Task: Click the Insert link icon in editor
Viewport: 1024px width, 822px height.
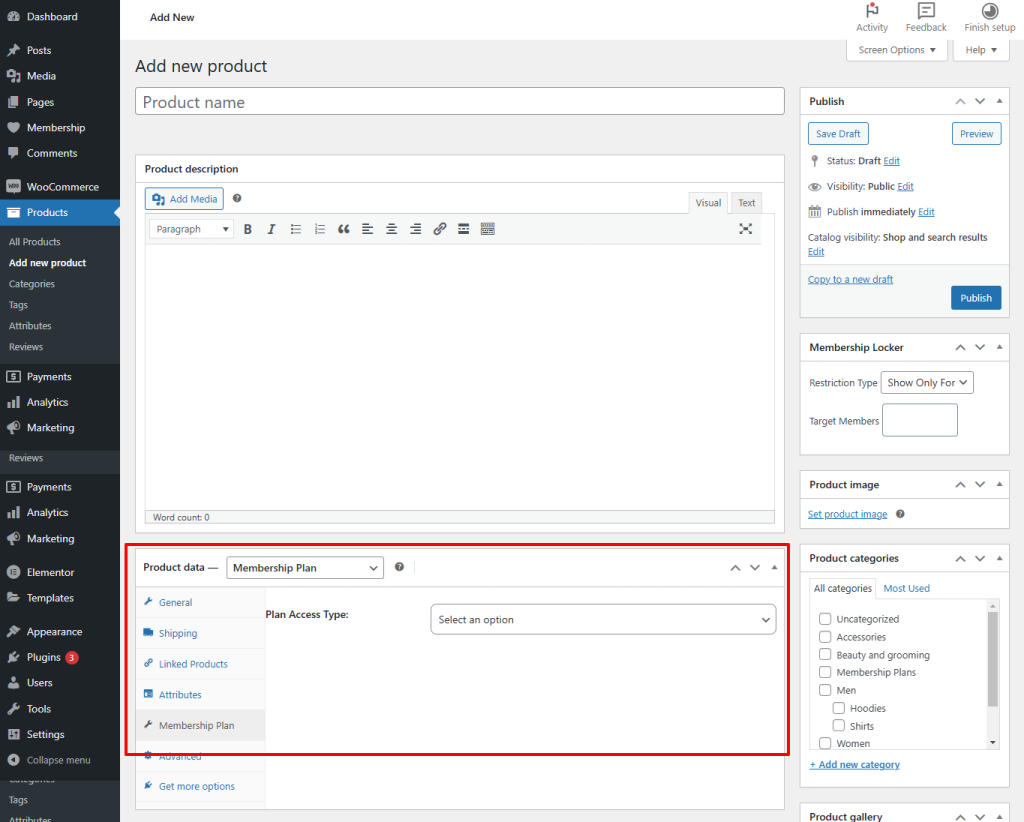Action: point(439,229)
